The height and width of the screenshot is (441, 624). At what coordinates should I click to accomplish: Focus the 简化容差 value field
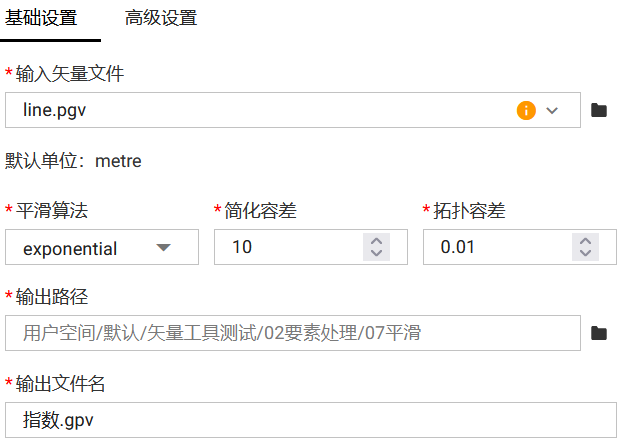pos(290,247)
